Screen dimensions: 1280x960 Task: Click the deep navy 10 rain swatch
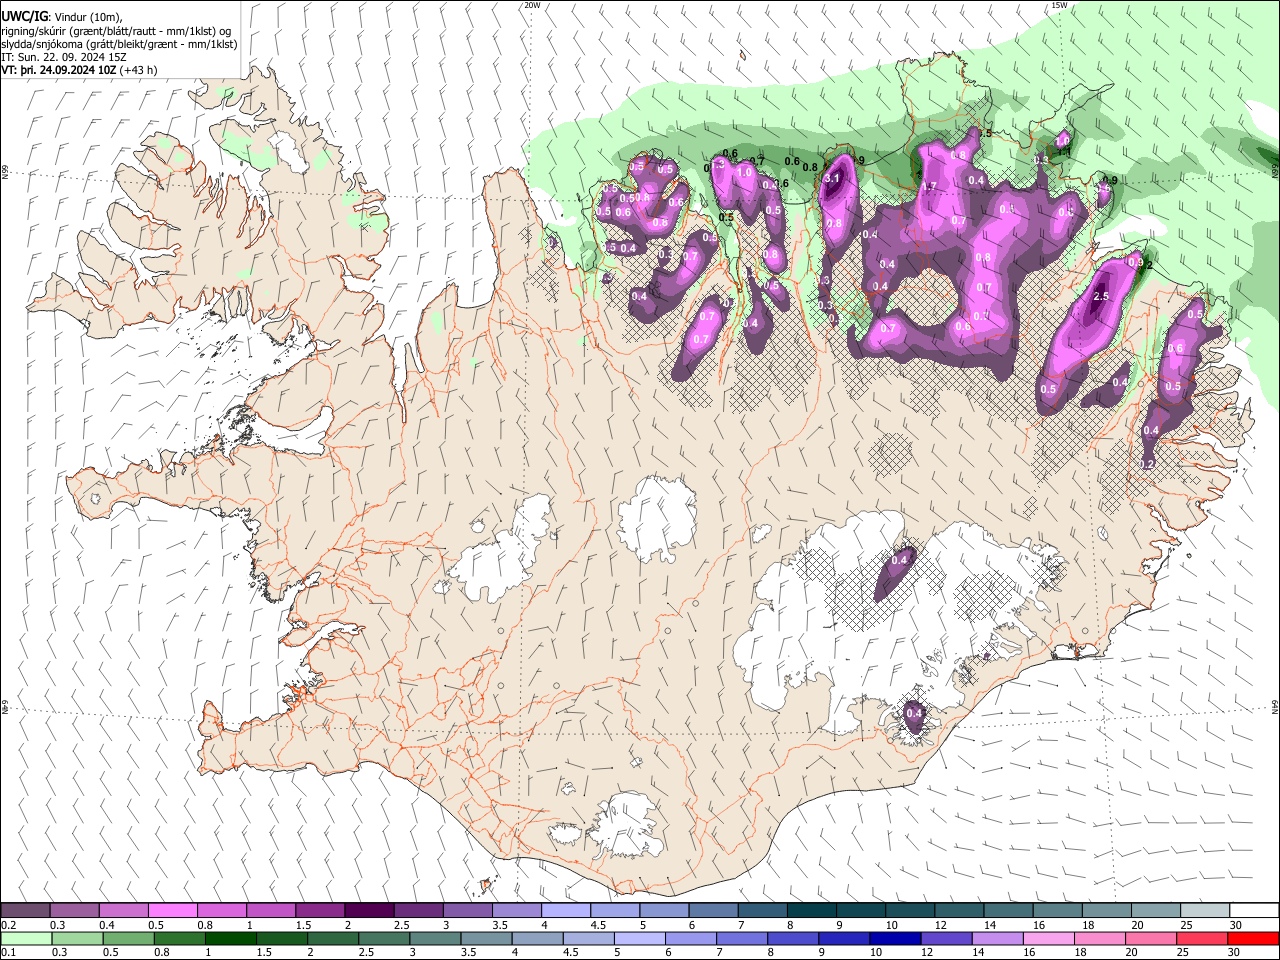894,938
